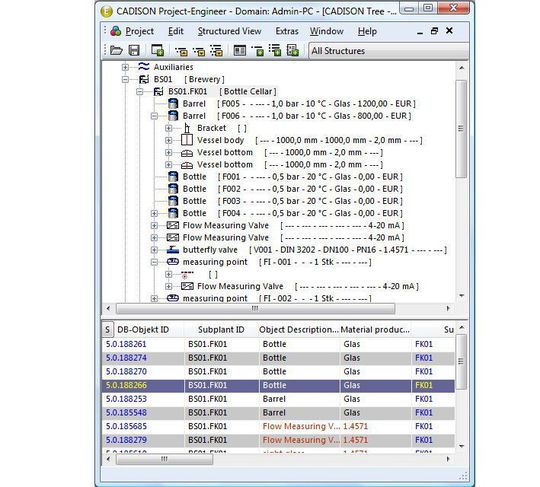
Task: Click the tree pane scroll-down arrow
Action: 461,296
